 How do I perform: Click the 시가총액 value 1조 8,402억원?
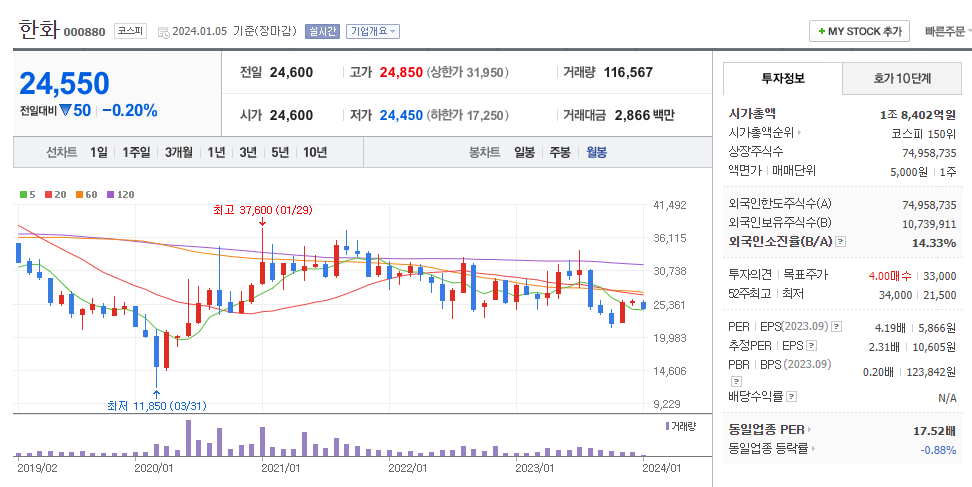pos(917,115)
